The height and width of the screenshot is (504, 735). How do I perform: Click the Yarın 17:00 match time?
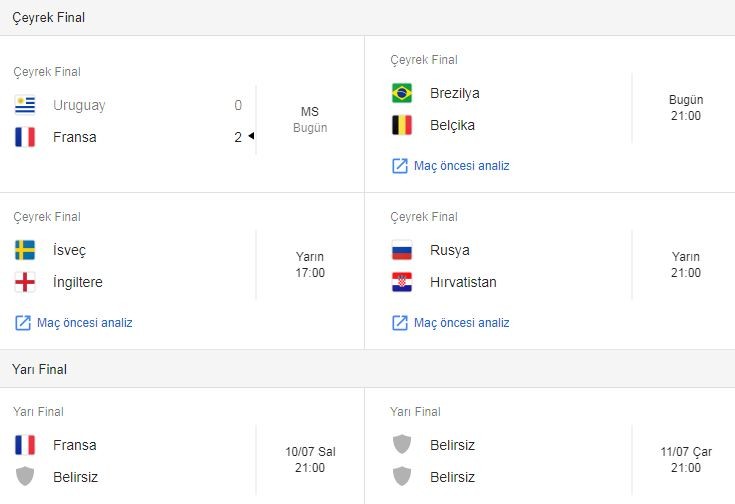click(x=310, y=265)
